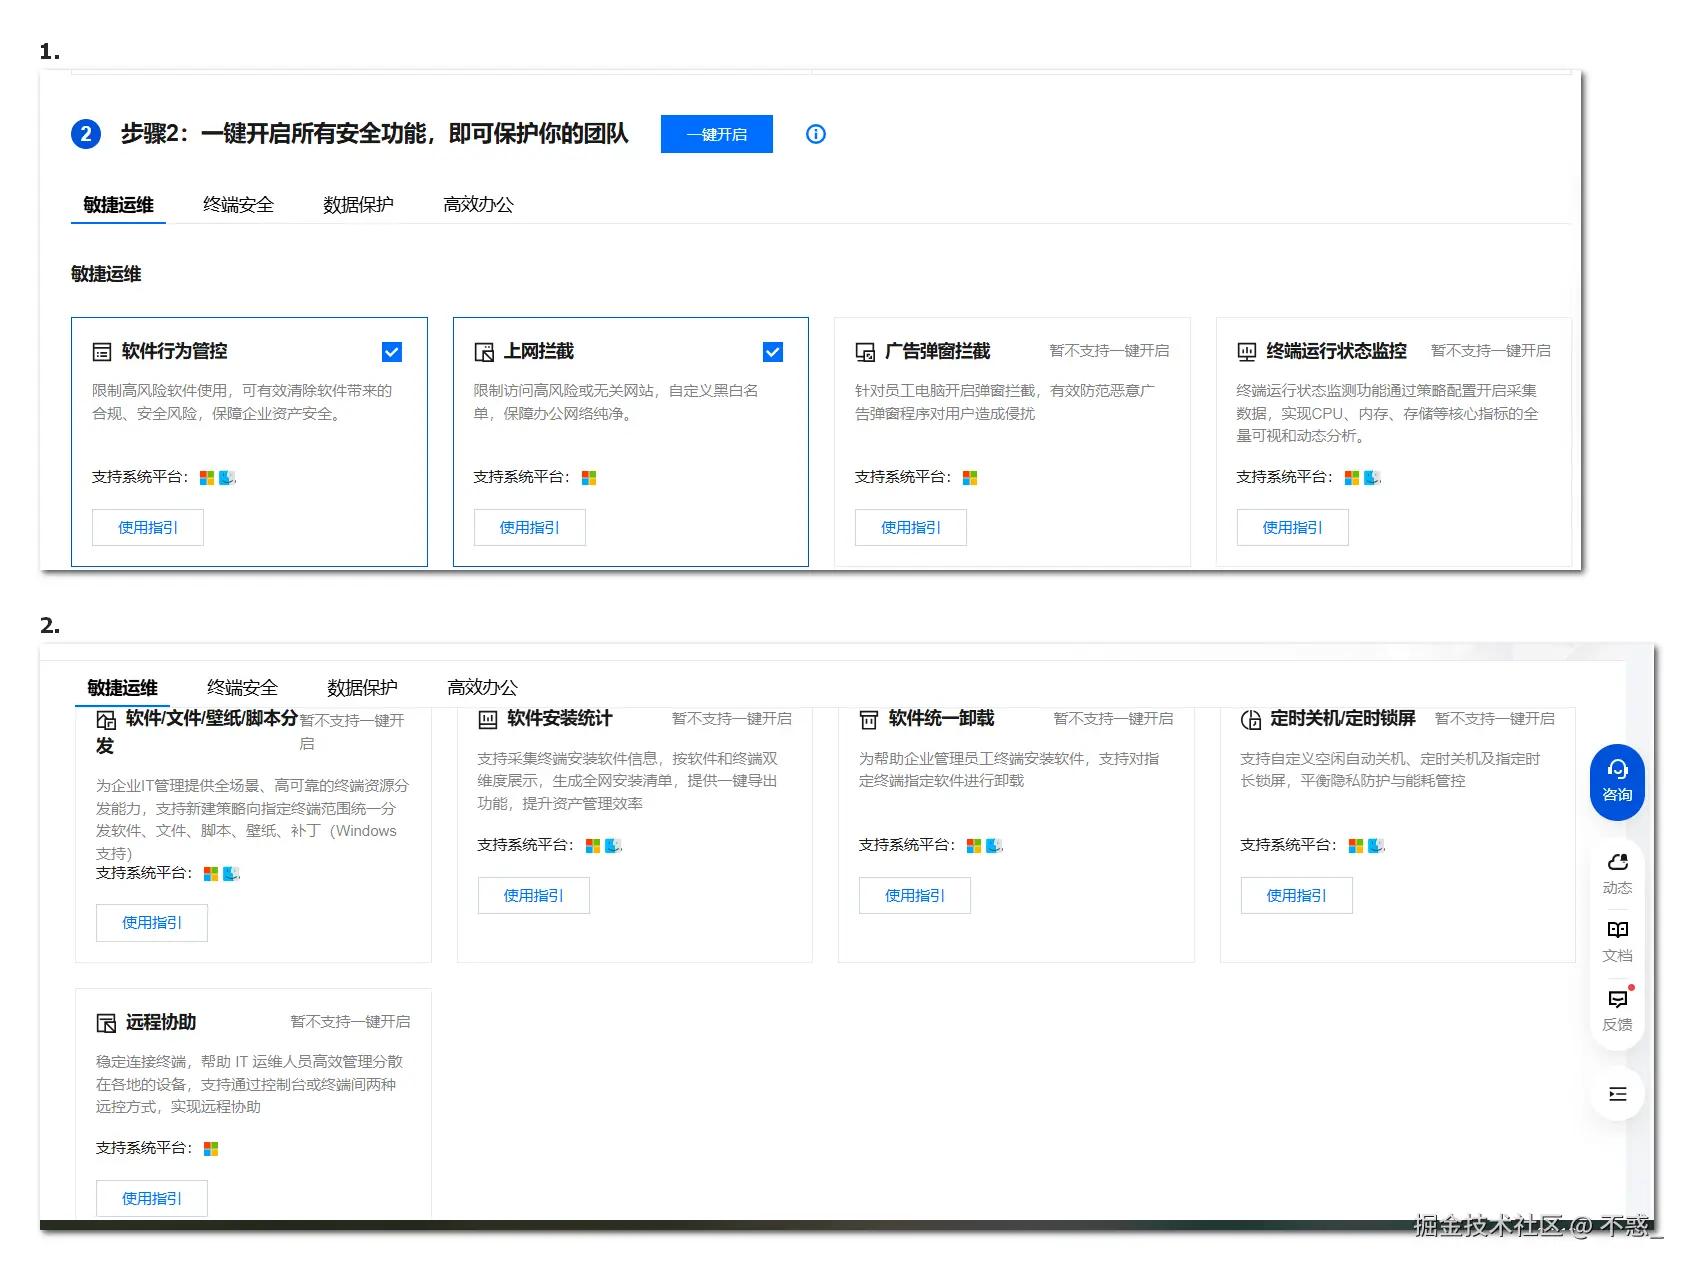This screenshot has width=1695, height=1271.
Task: Click the 远程协助 card title
Action: [160, 1022]
